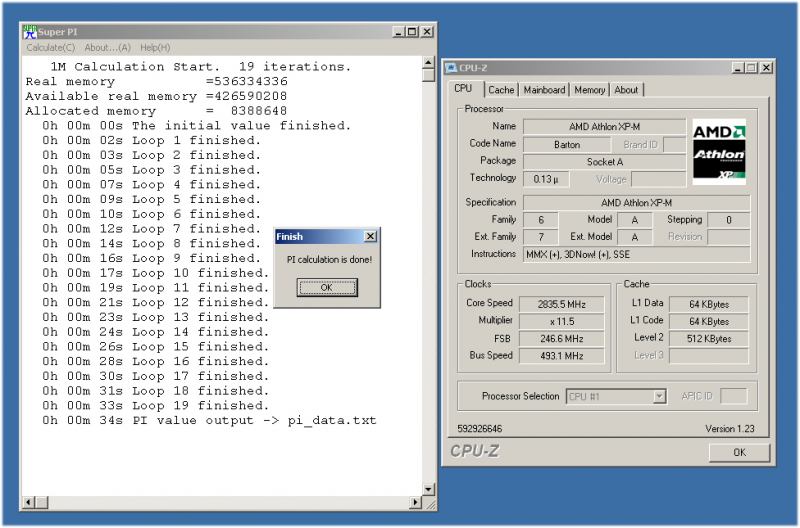Click the 'PI calculation is done!' message

coord(329,259)
